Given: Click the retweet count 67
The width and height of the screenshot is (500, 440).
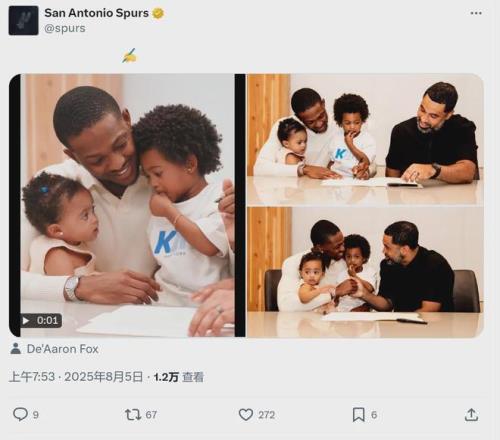Looking at the screenshot, I should tap(151, 415).
